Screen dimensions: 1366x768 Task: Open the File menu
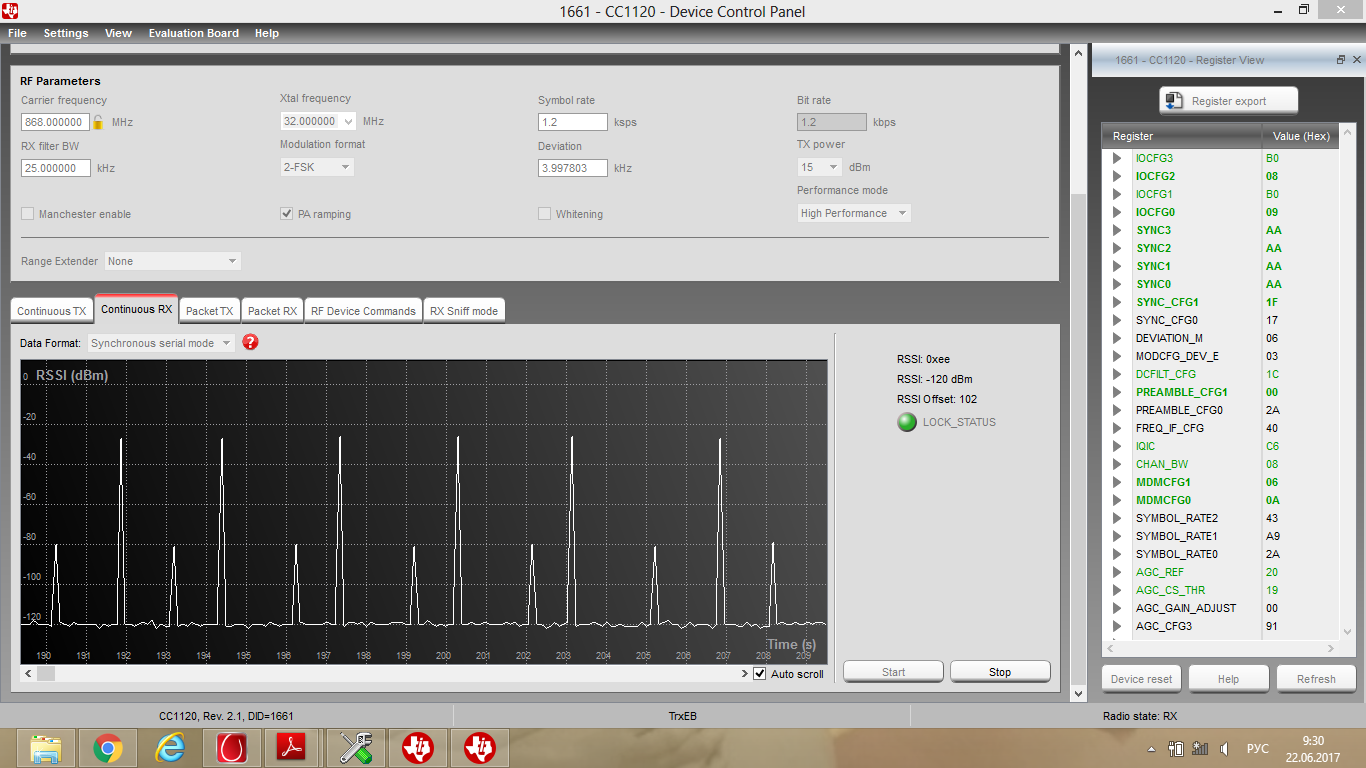[x=17, y=33]
